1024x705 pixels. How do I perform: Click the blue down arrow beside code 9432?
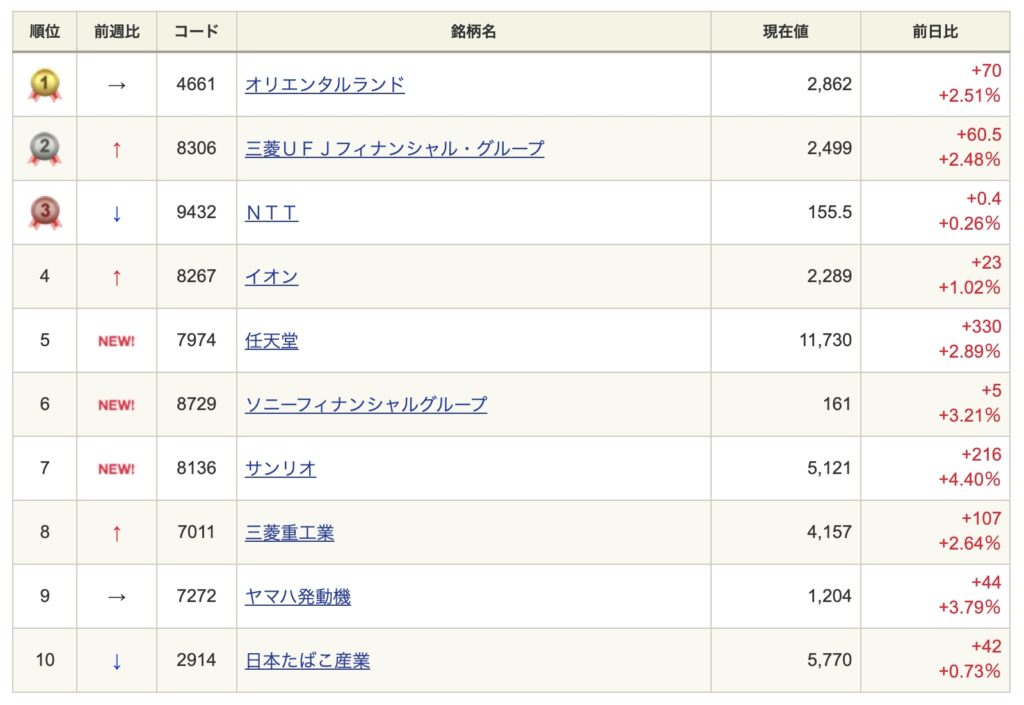pos(116,213)
